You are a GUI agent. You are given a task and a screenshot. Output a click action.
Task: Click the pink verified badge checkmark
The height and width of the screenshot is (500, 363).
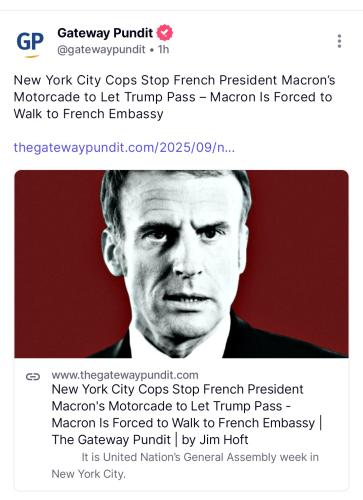[165, 33]
